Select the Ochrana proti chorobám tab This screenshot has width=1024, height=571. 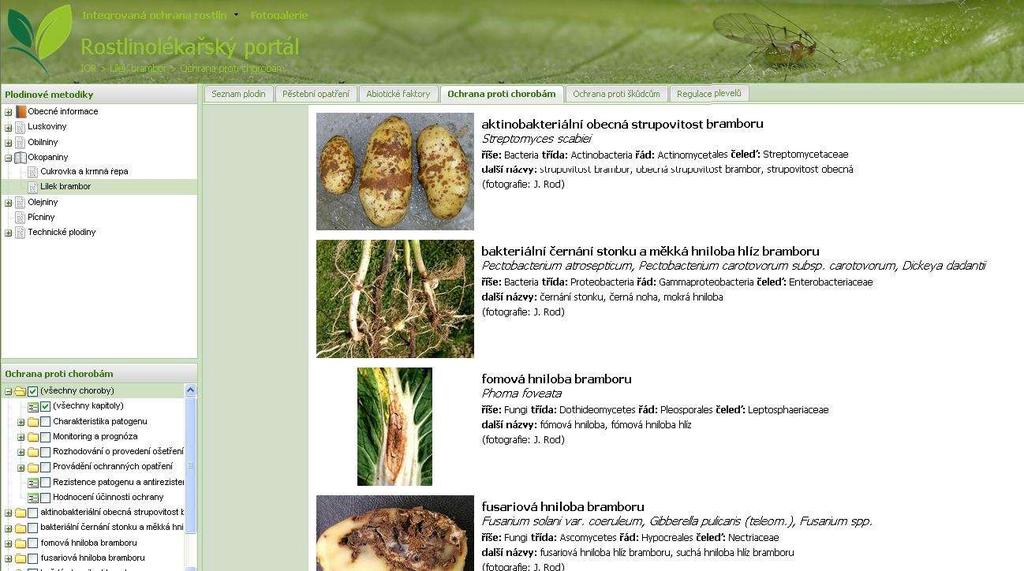(x=502, y=94)
